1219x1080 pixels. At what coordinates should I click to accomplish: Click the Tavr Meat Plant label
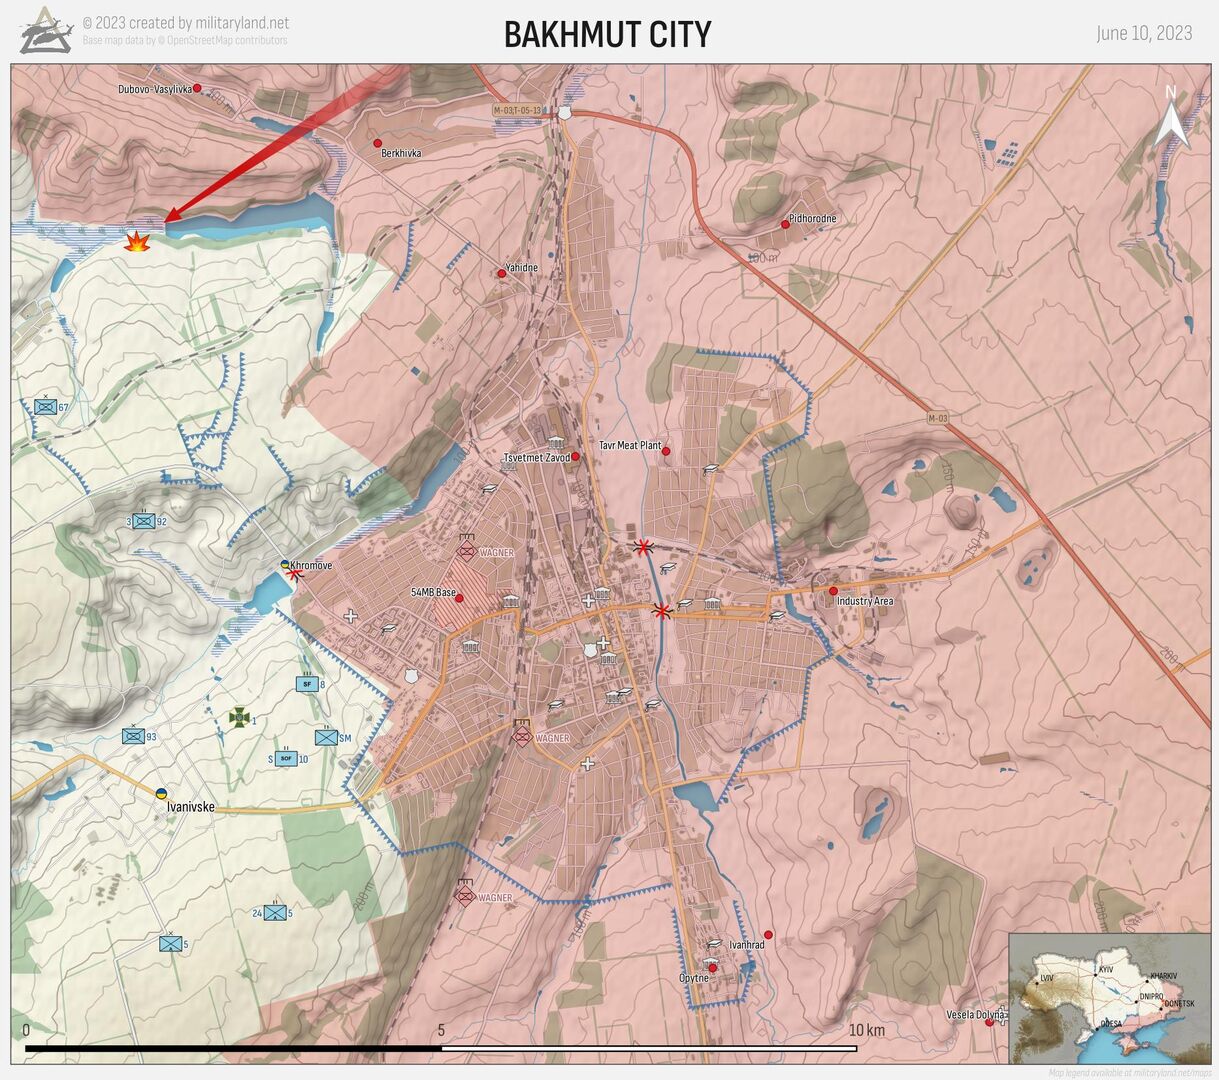(x=630, y=446)
